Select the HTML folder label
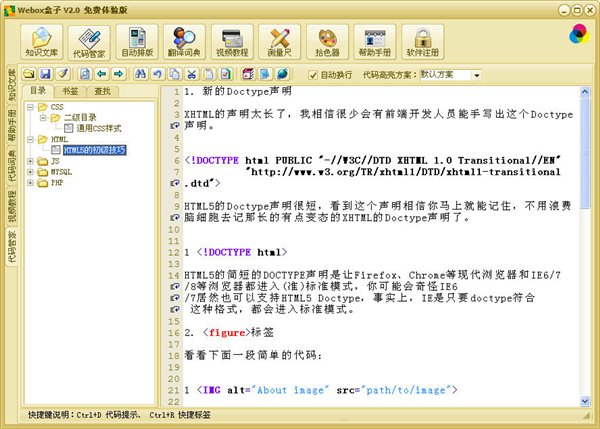This screenshot has width=600, height=429. pos(59,139)
